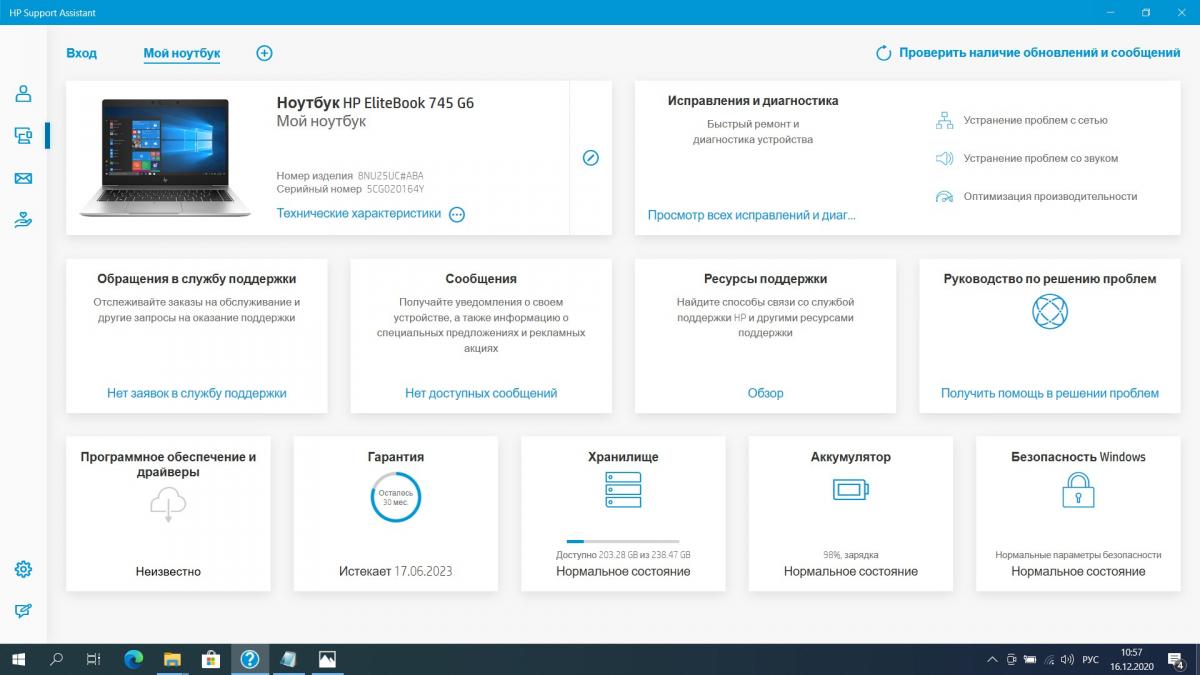The height and width of the screenshot is (675, 1200).
Task: Select the Мой ноутбук tab
Action: coord(181,54)
